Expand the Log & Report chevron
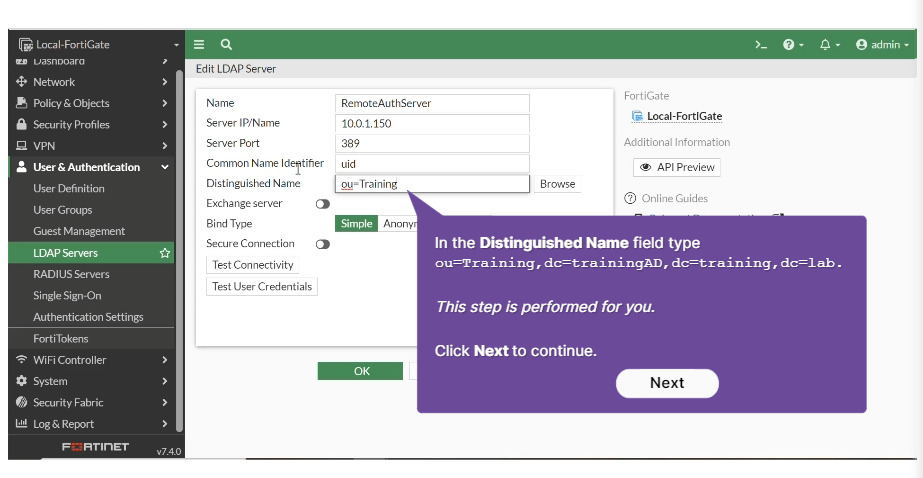Image resolution: width=923 pixels, height=478 pixels. point(165,423)
